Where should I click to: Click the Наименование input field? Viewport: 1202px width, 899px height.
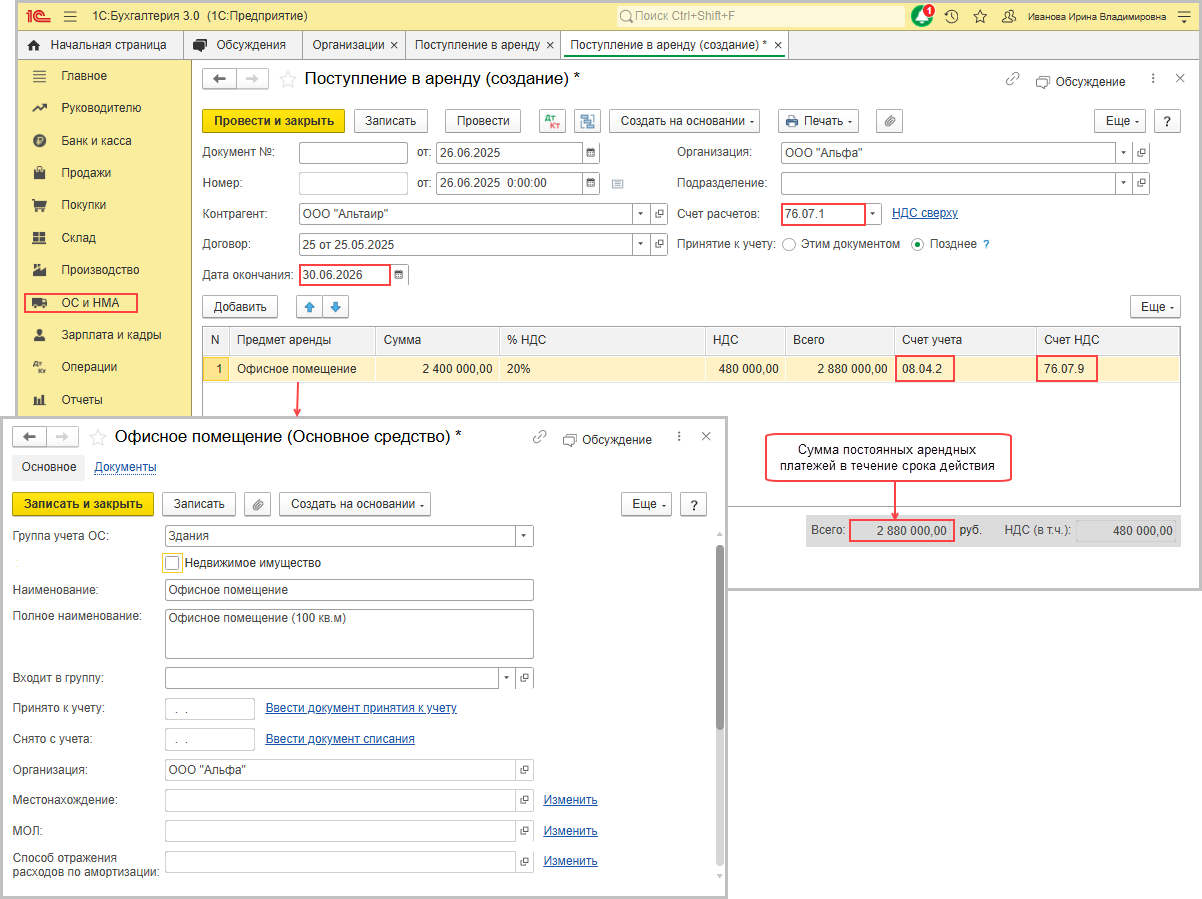tap(349, 590)
